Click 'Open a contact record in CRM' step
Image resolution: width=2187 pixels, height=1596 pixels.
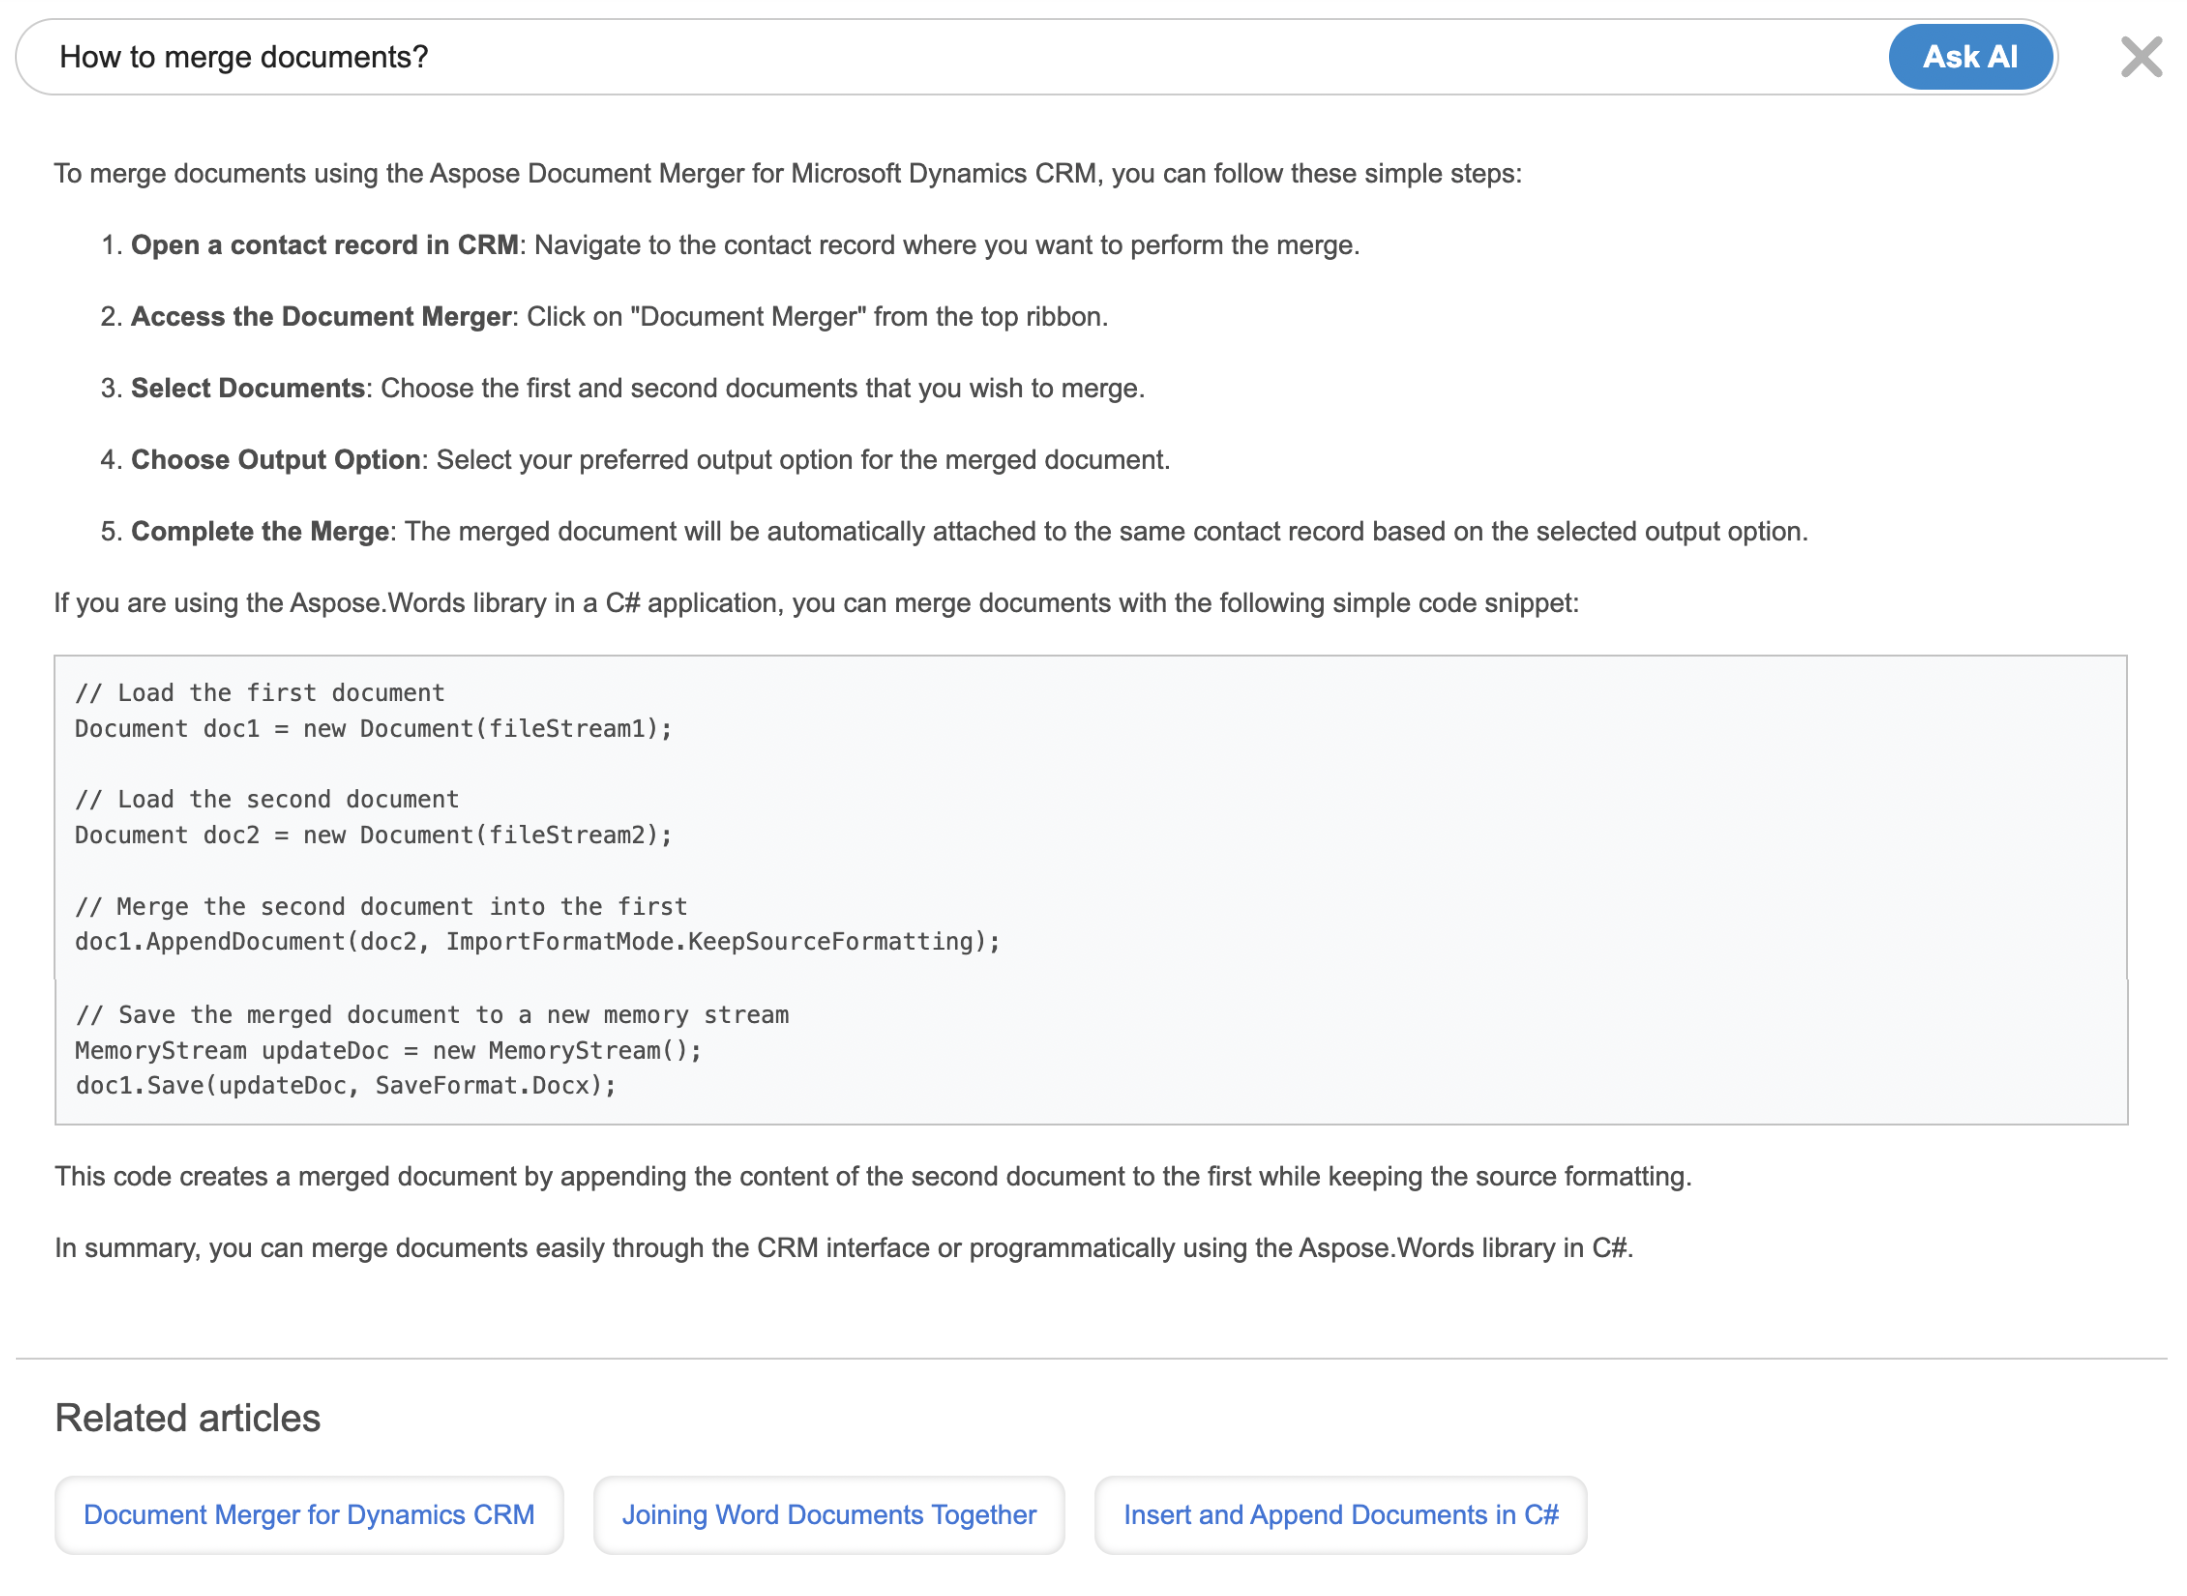[324, 245]
